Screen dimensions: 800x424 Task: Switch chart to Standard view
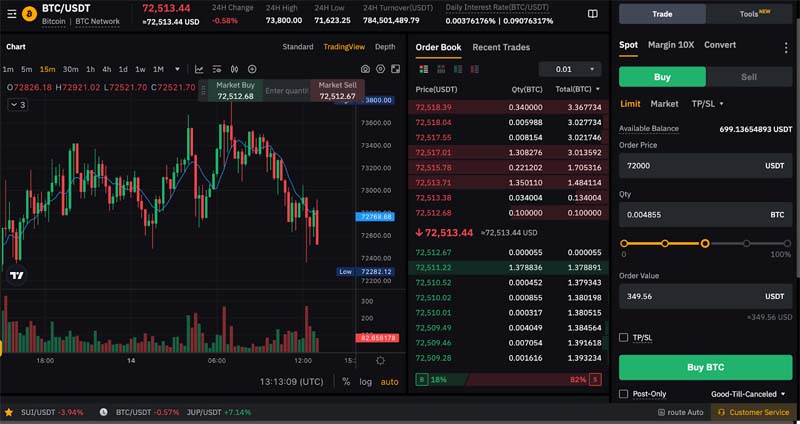(x=298, y=46)
